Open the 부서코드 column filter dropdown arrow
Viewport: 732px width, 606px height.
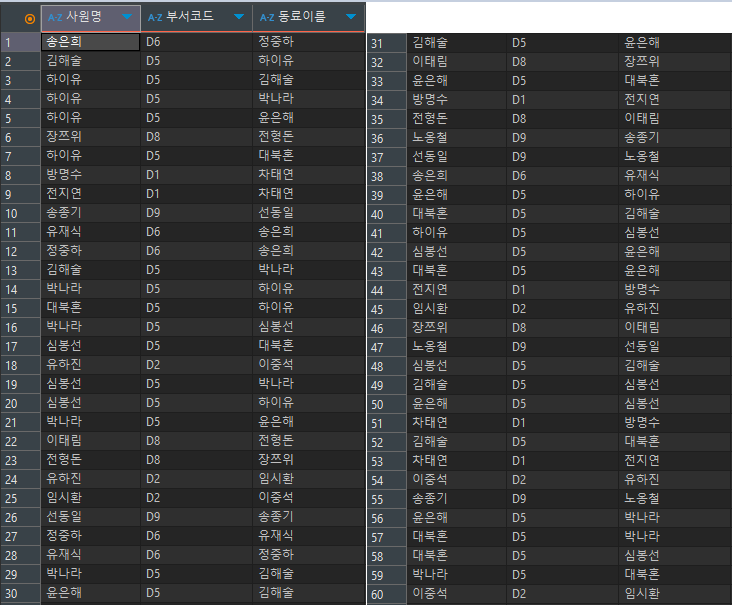click(x=239, y=17)
